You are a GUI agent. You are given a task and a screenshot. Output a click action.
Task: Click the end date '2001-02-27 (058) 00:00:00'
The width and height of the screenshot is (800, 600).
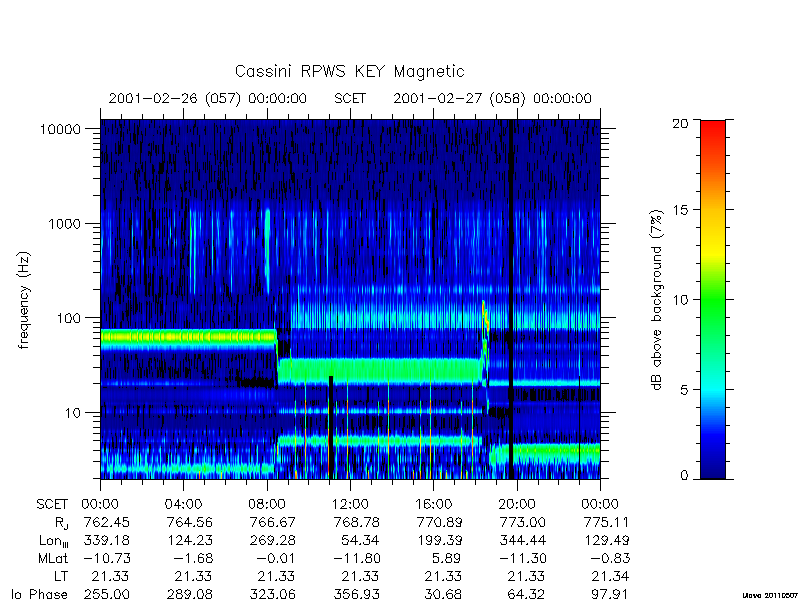492,98
